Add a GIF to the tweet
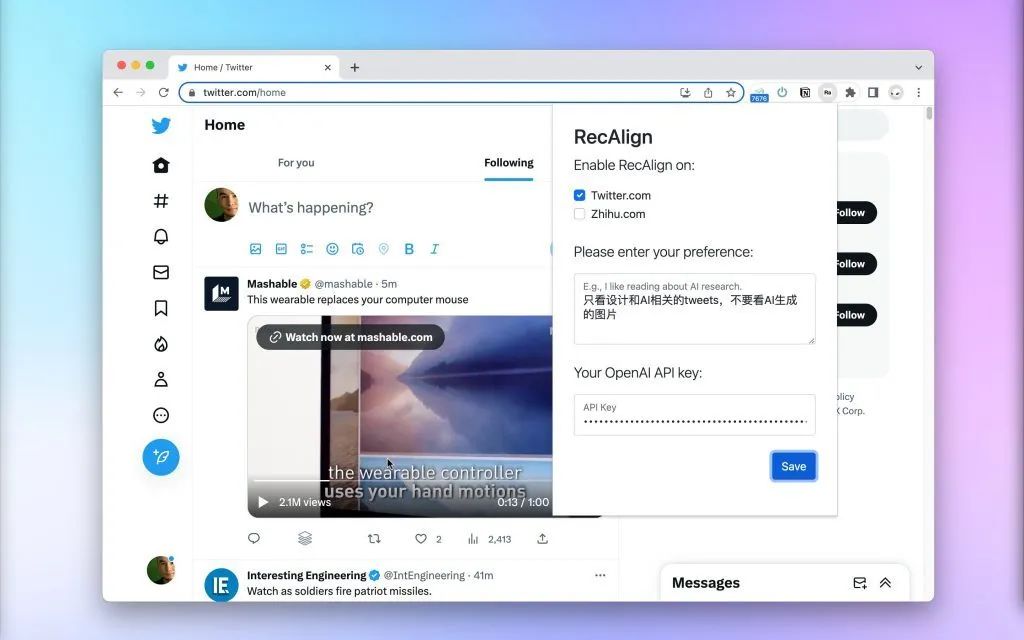Image resolution: width=1024 pixels, height=640 pixels. coord(281,249)
